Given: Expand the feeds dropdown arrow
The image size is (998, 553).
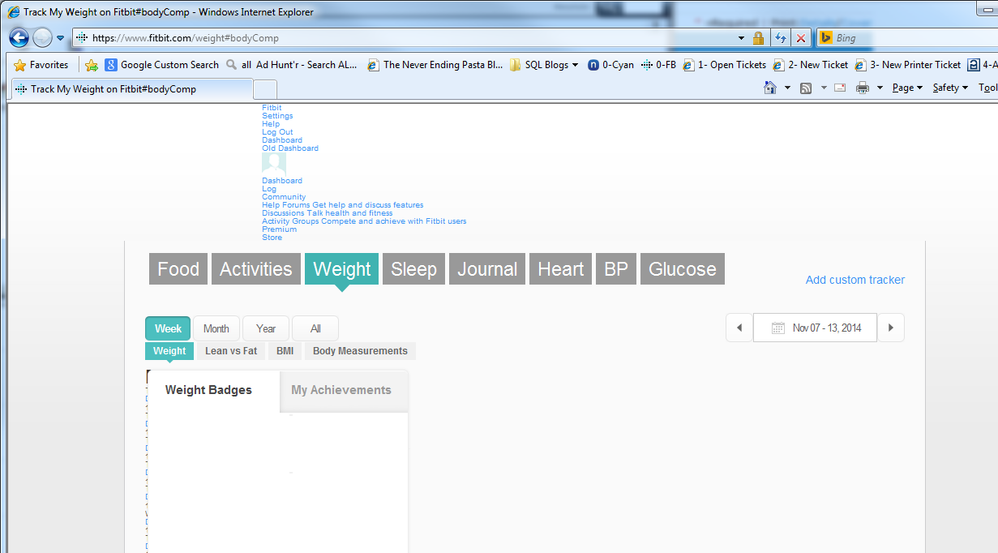Looking at the screenshot, I should (x=824, y=88).
